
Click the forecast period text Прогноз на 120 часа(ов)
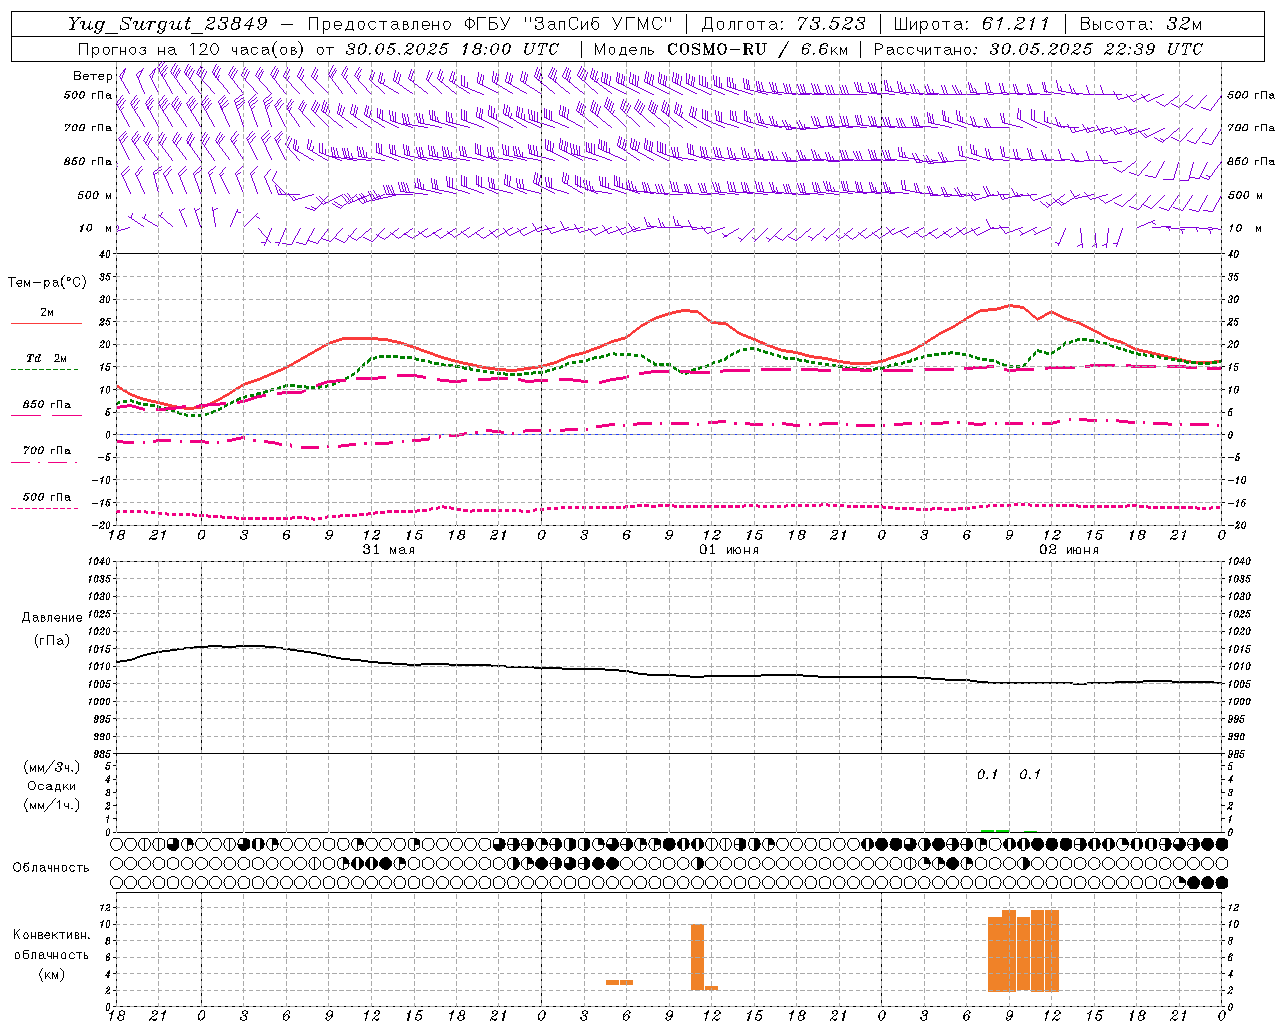coord(191,49)
